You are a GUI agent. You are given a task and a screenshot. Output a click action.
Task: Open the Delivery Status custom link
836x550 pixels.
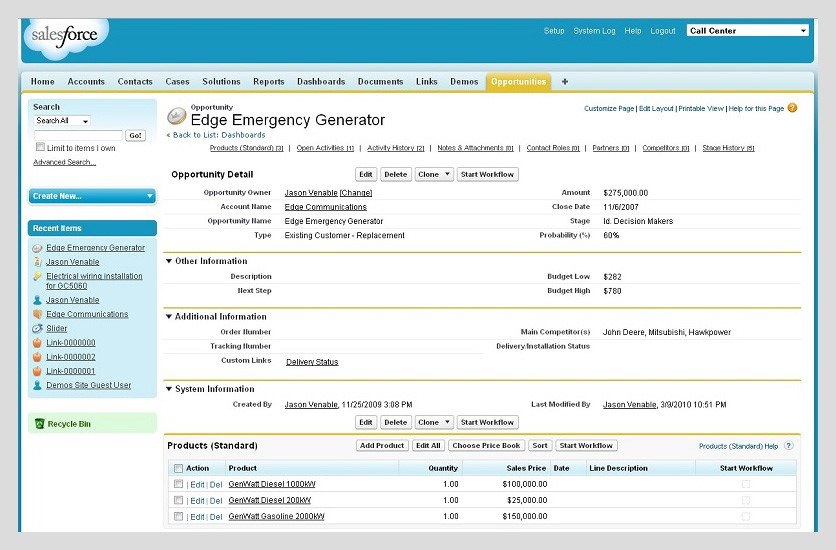[312, 362]
